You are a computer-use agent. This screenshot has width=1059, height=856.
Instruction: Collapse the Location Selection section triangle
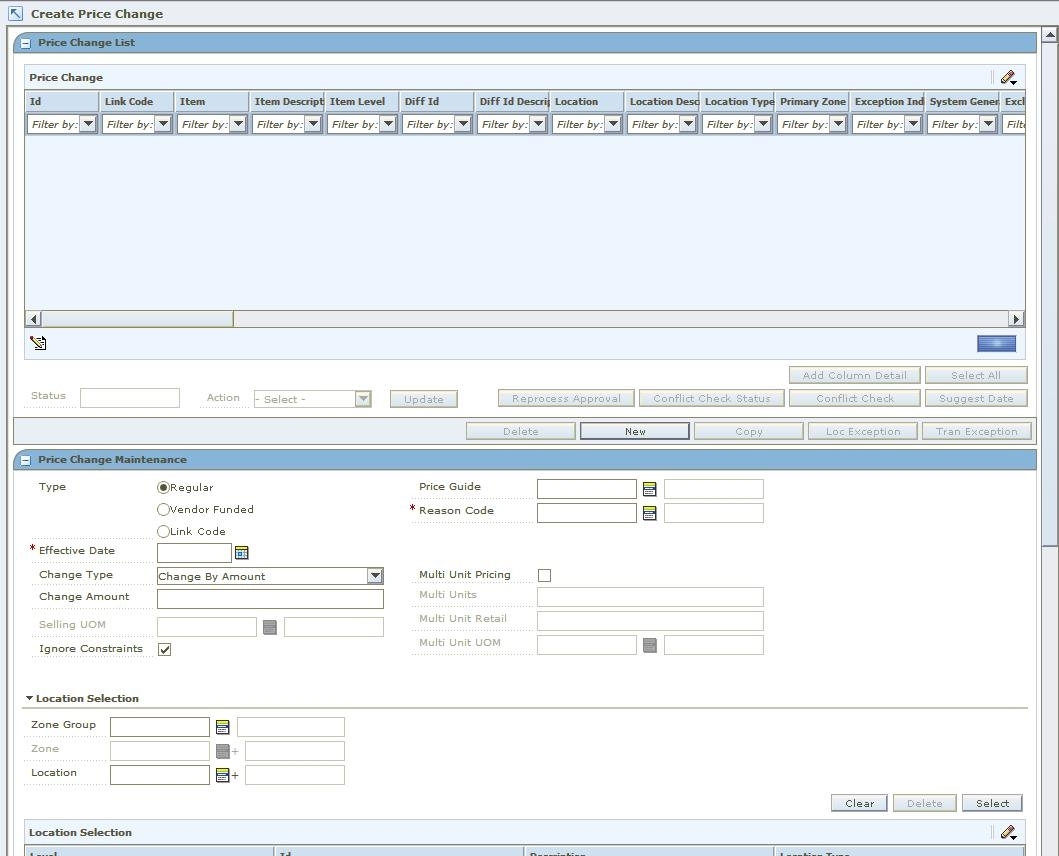(29, 698)
